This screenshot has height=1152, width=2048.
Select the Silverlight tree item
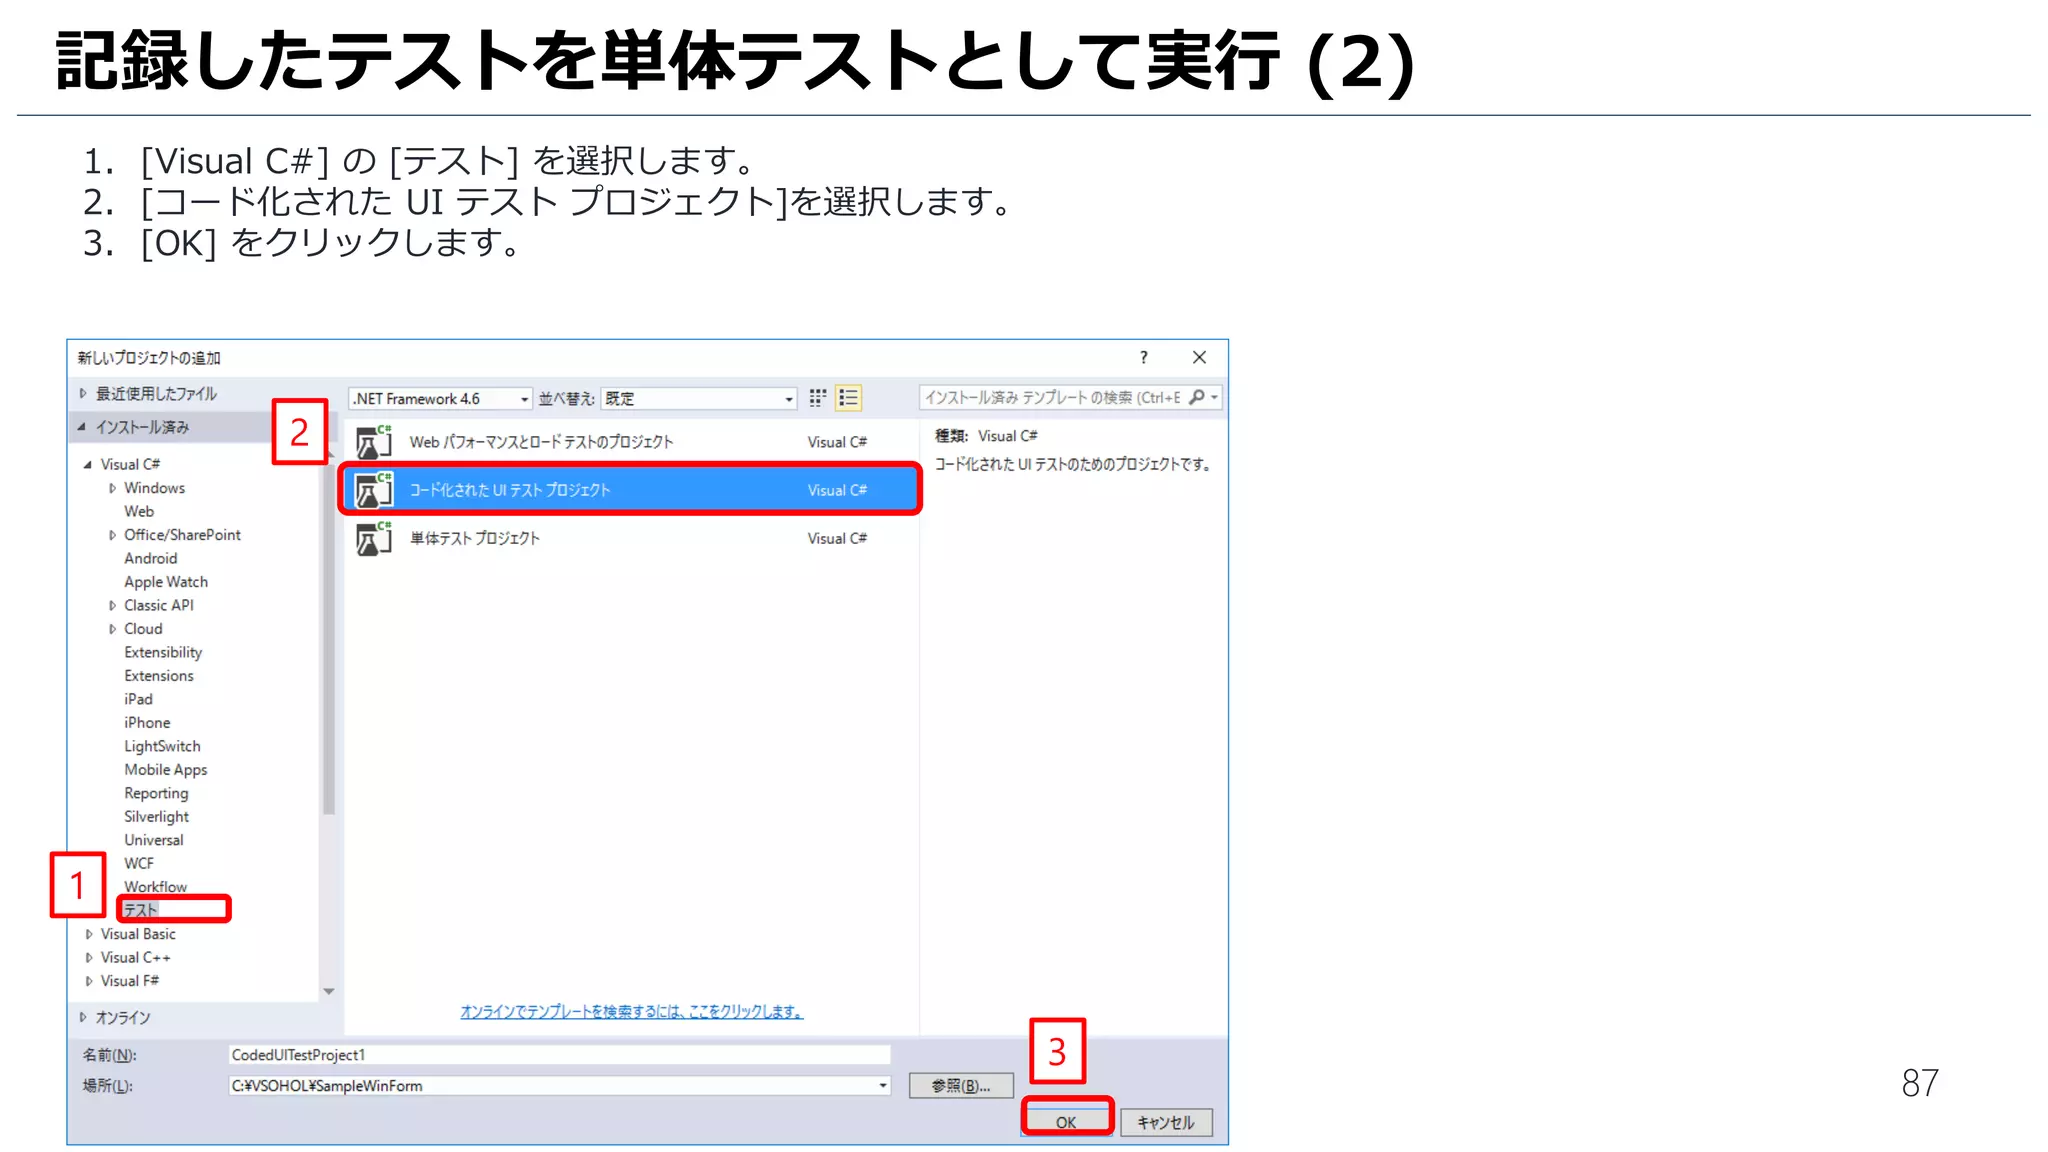pos(156,816)
